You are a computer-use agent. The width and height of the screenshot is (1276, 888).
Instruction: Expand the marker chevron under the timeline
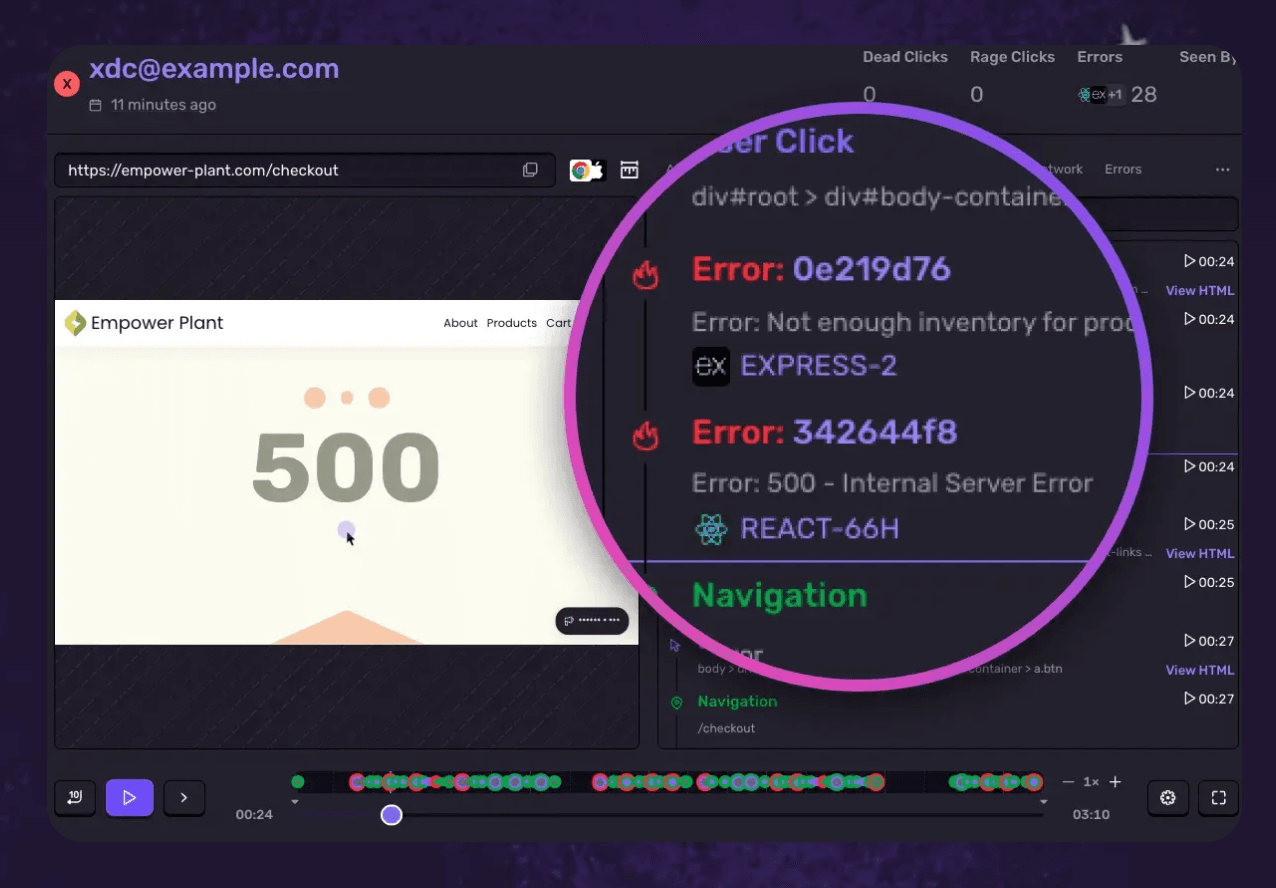point(294,801)
